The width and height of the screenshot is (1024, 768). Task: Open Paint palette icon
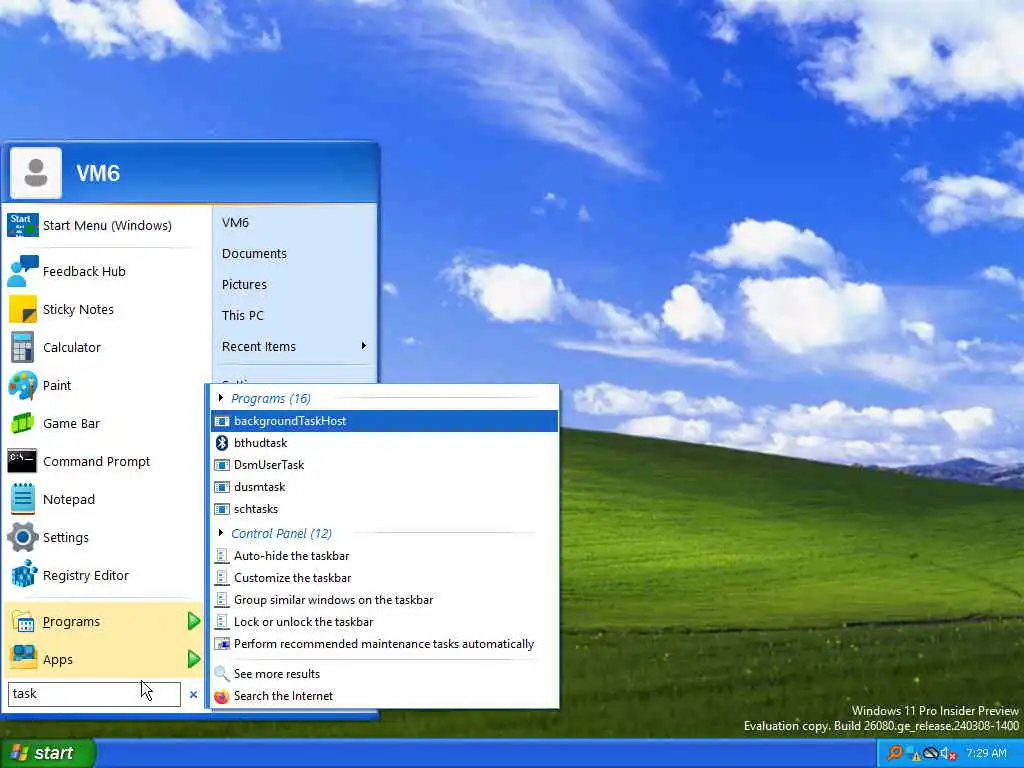click(x=22, y=385)
